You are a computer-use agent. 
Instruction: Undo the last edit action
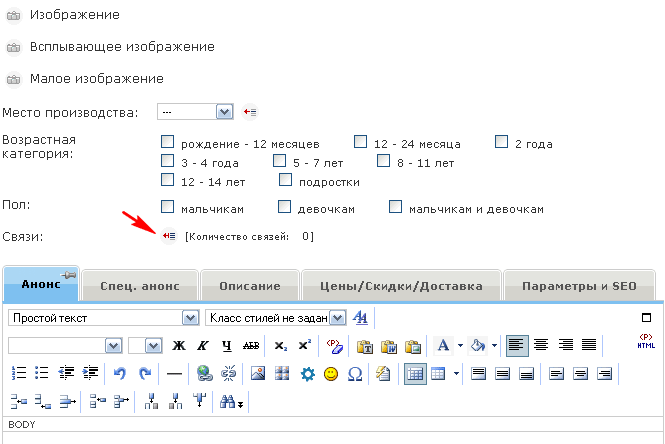click(x=120, y=374)
